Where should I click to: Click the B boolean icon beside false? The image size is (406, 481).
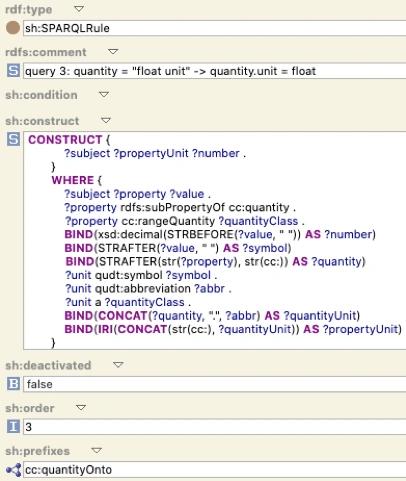[x=13, y=384]
